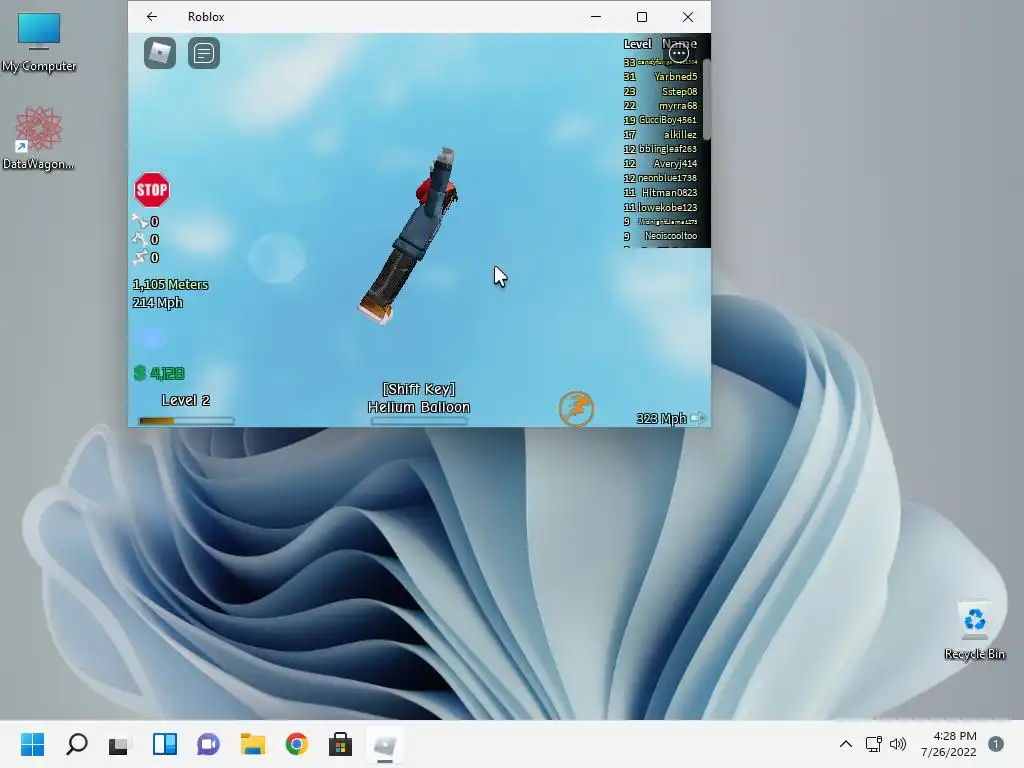Open DataWagon desktop shortcut
This screenshot has width=1024, height=768.
[39, 138]
